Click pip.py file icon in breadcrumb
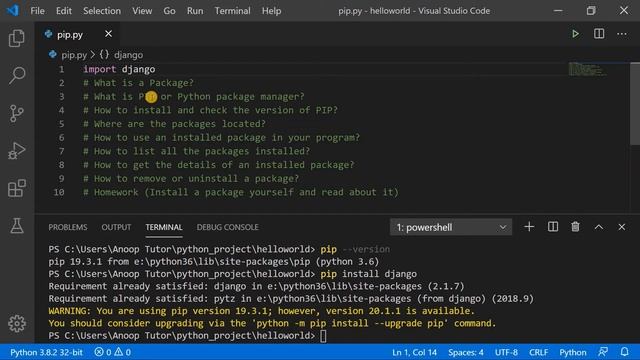Screen dimensions: 640x360 click(53, 54)
